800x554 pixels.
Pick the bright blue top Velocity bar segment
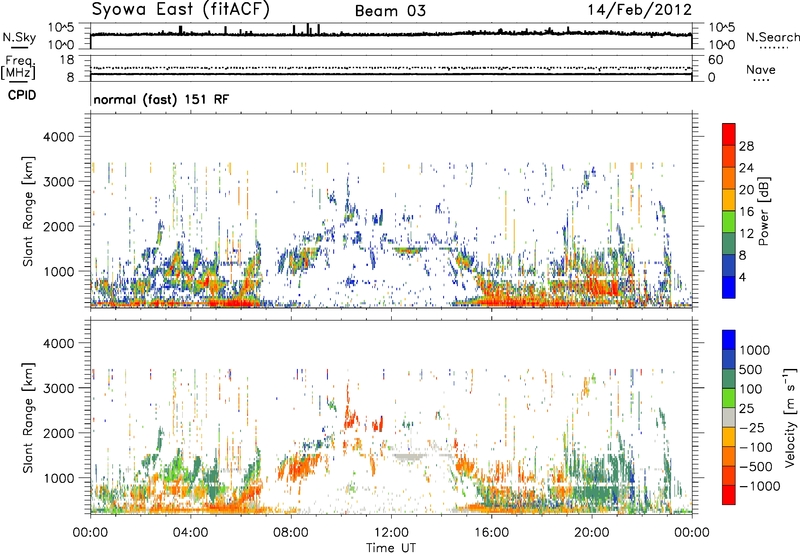(x=729, y=340)
